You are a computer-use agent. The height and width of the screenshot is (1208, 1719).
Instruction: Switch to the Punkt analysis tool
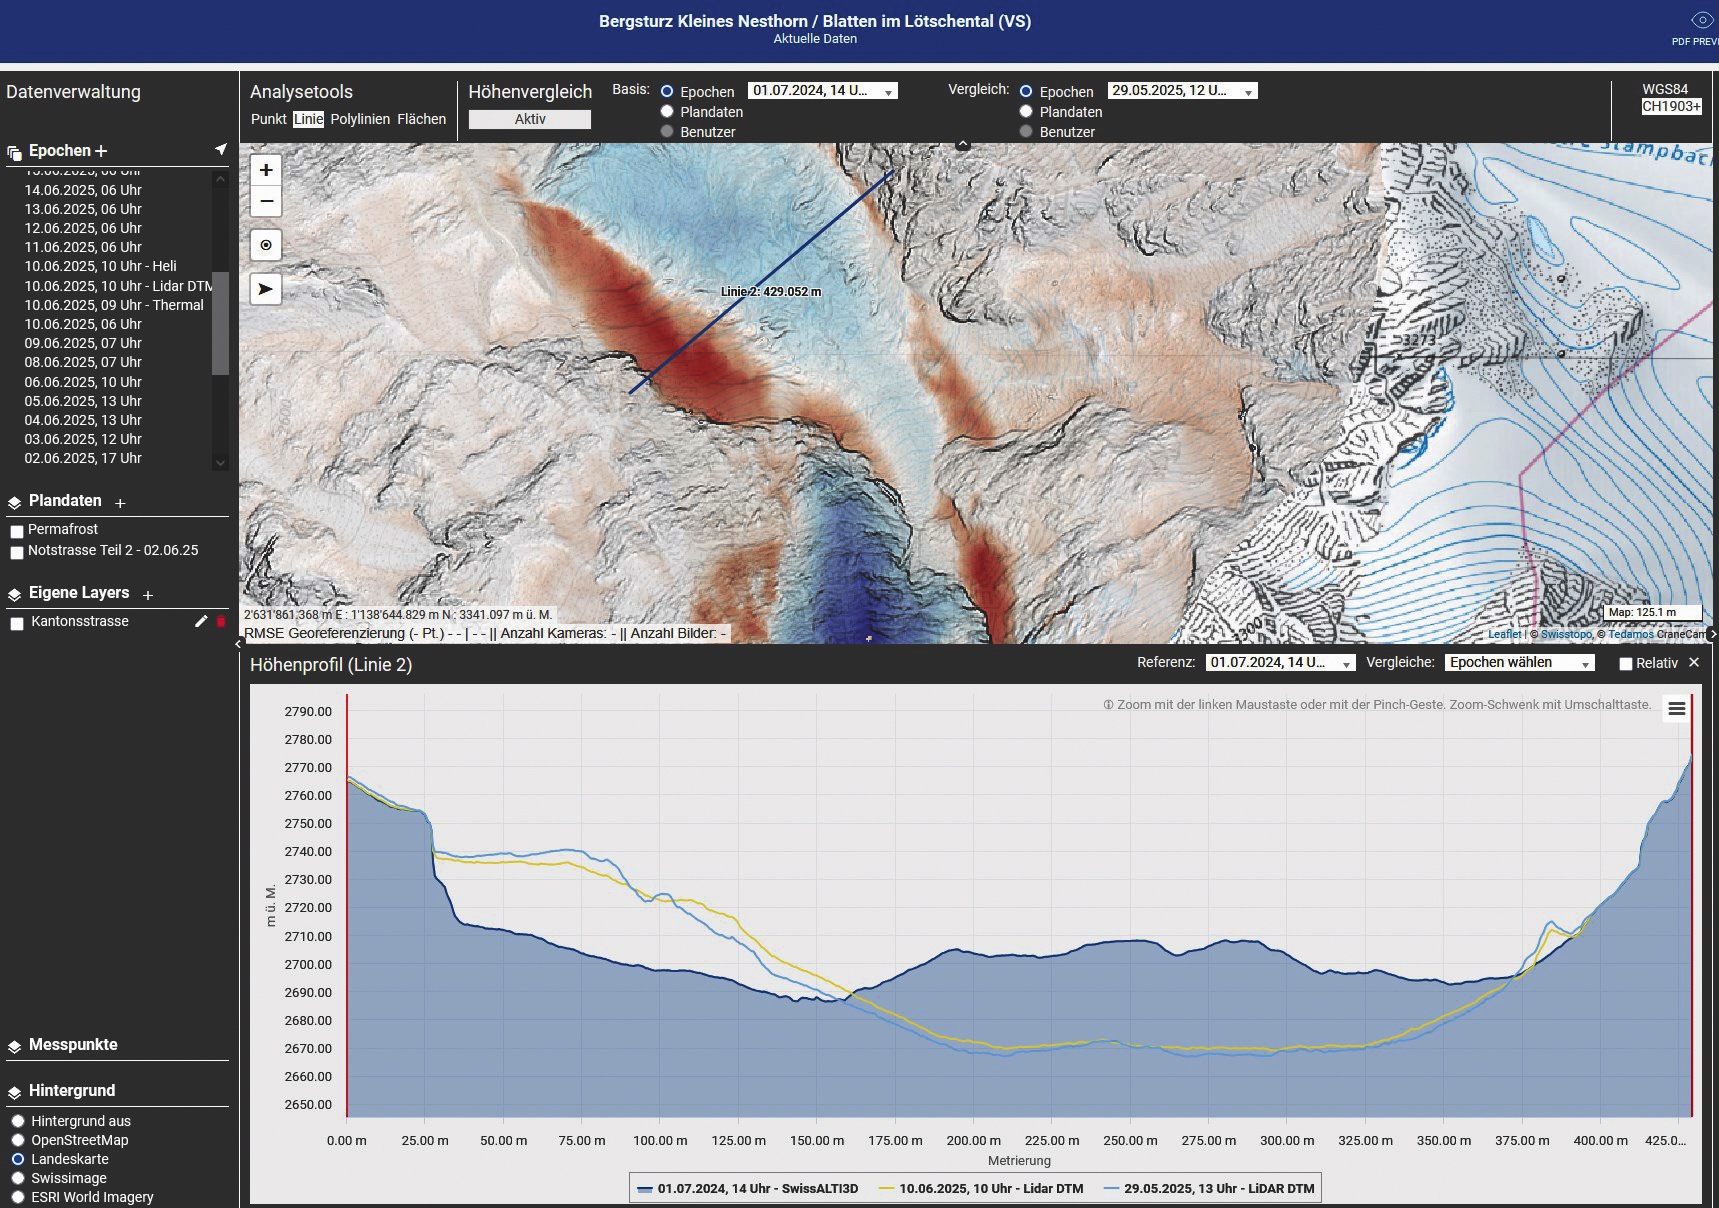coord(267,118)
